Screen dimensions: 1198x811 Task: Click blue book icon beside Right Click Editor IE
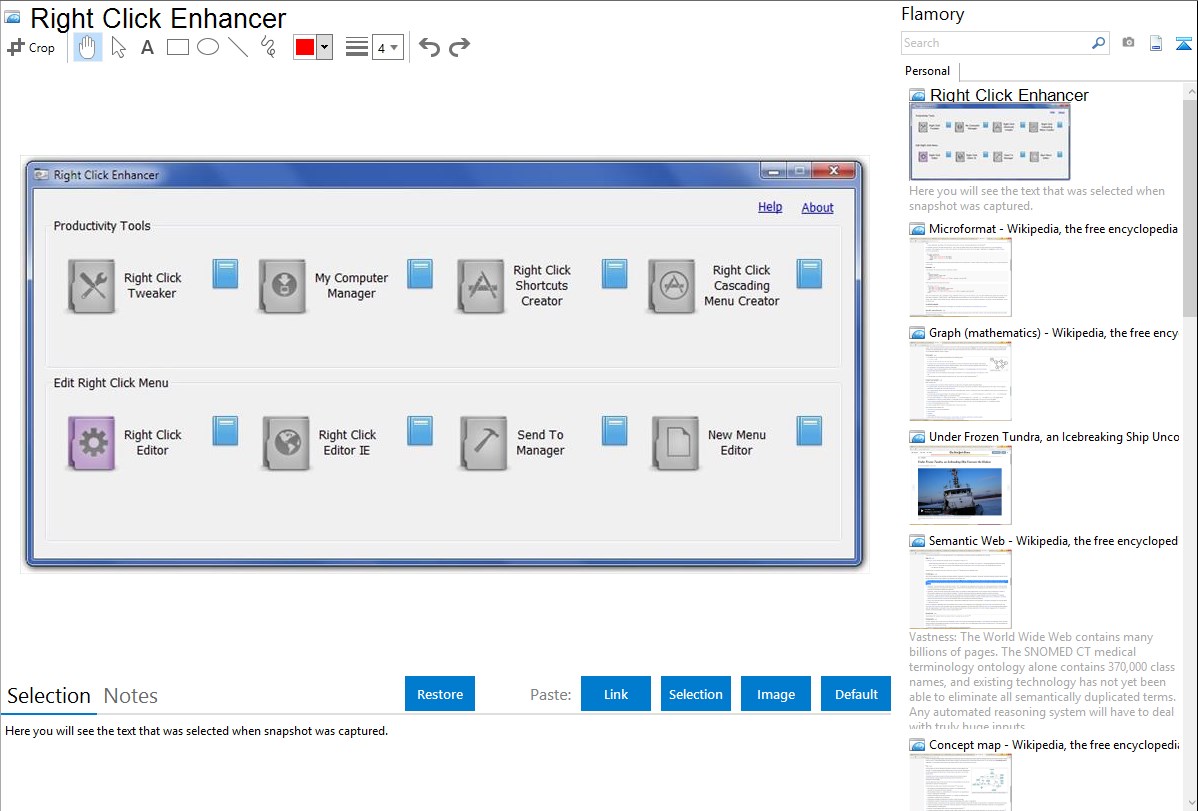click(420, 430)
